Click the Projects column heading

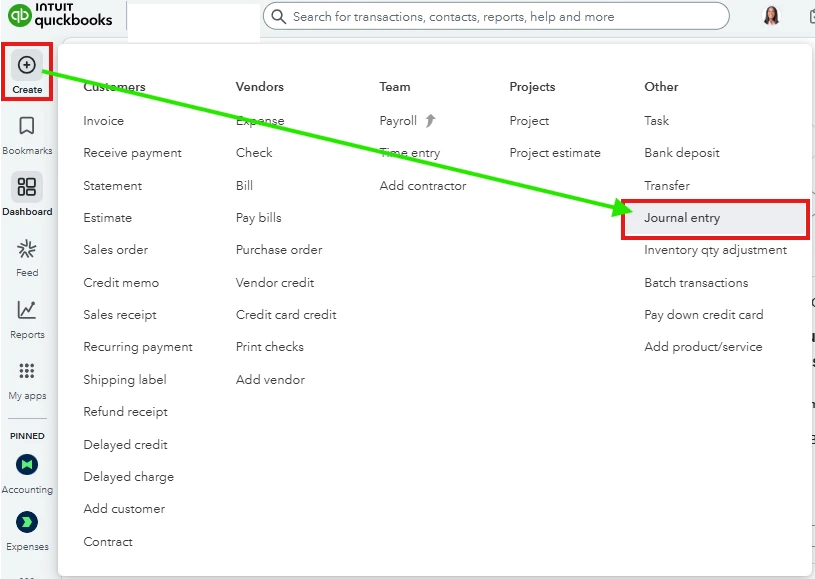pos(532,87)
